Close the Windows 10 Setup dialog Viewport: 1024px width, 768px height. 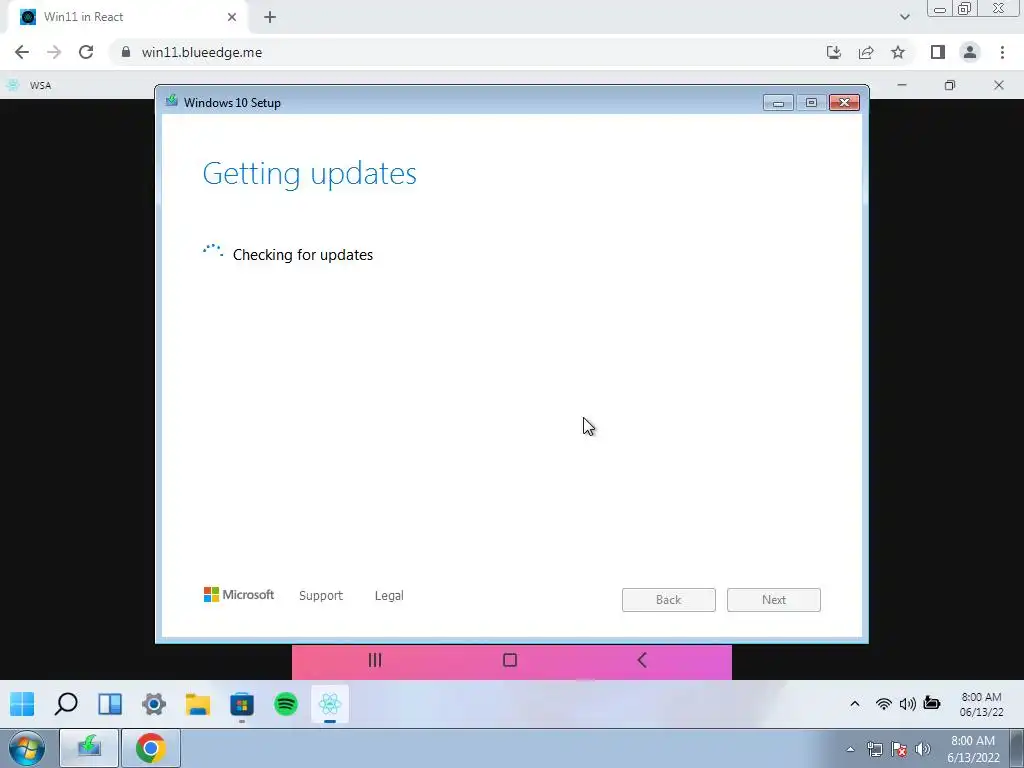coord(844,103)
